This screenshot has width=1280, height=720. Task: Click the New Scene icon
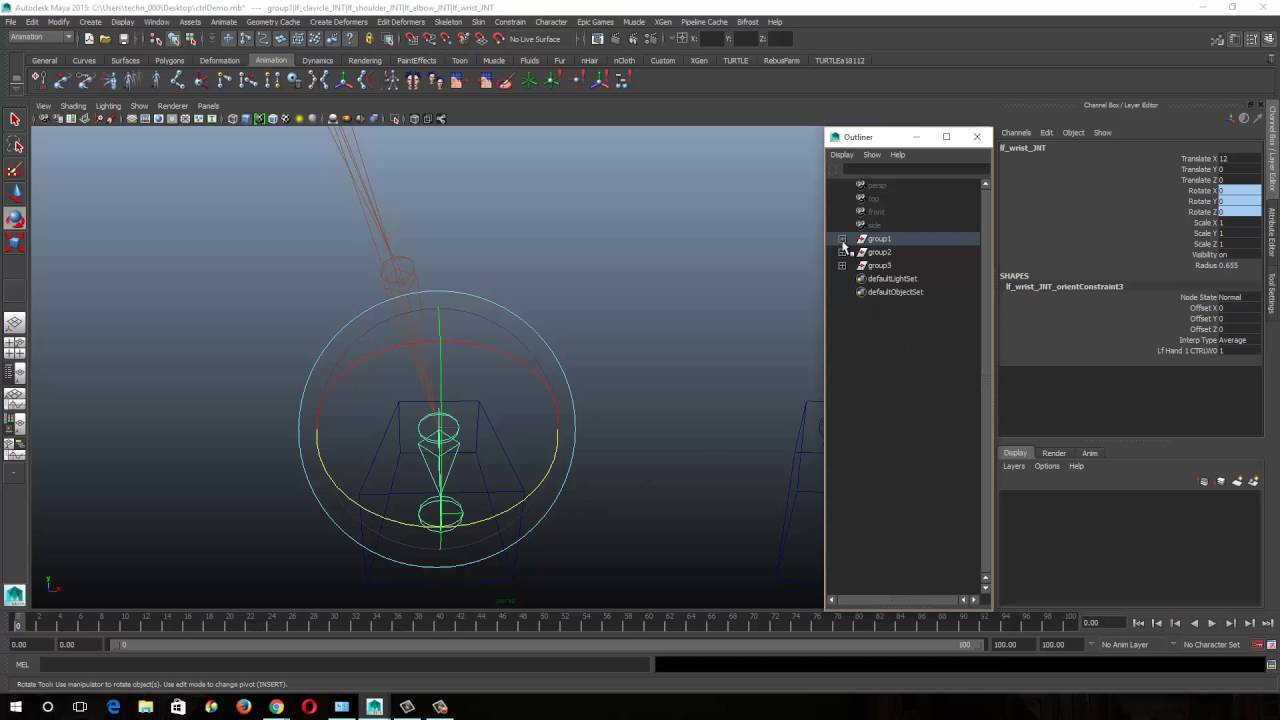[89, 39]
